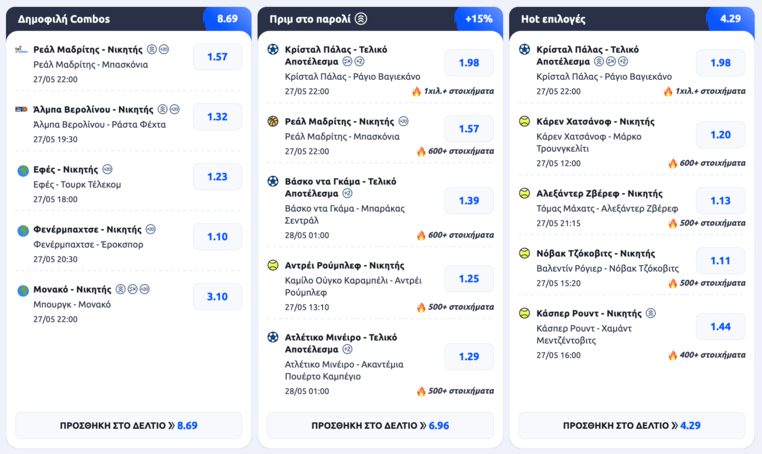Click globe icon beside Μονακό - Νικητής
Screen dimensions: 762x454
pyautogui.click(x=23, y=291)
